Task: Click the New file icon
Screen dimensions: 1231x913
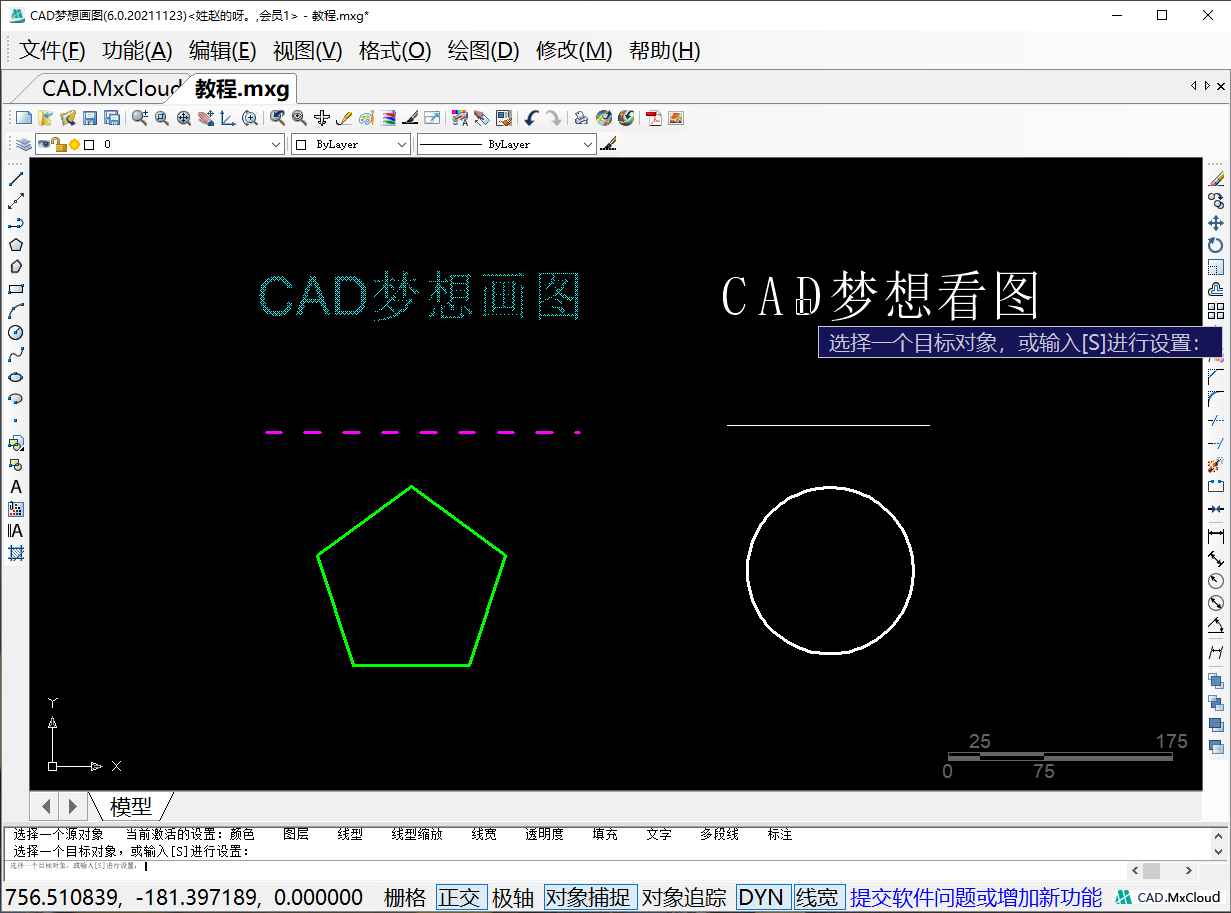Action: click(24, 118)
